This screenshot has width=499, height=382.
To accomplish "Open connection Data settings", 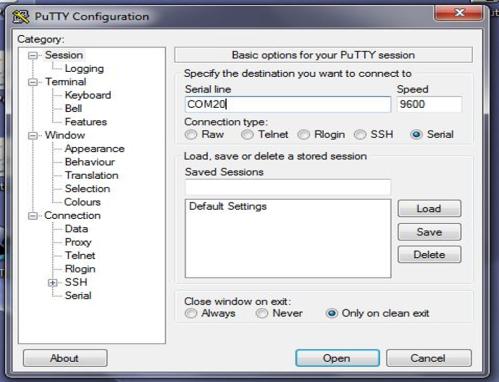I will tap(77, 229).
